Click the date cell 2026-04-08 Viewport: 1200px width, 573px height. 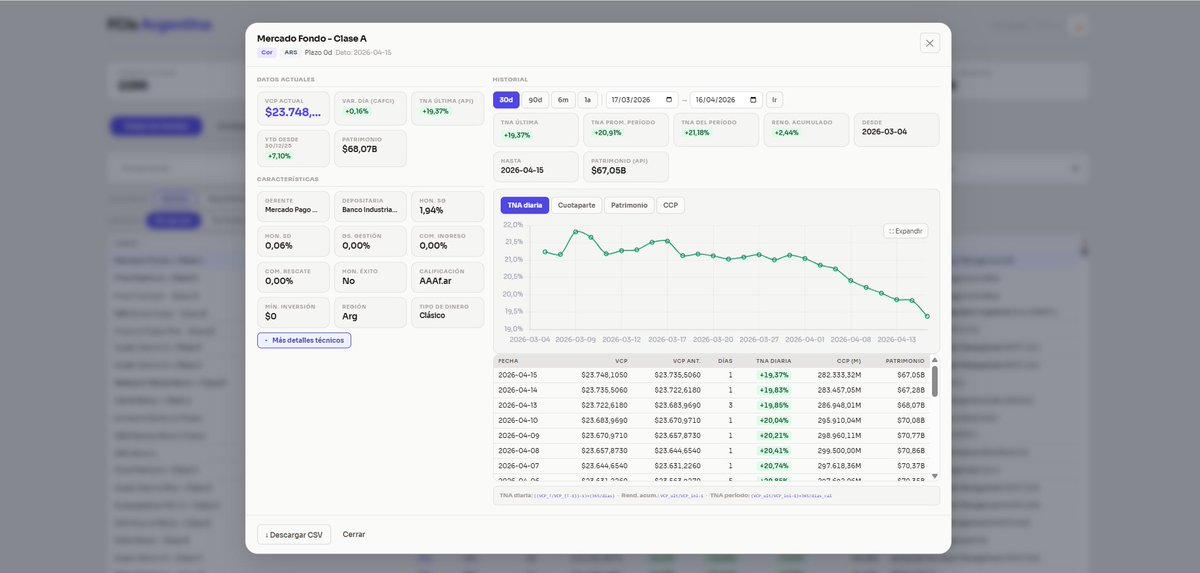[x=517, y=450]
